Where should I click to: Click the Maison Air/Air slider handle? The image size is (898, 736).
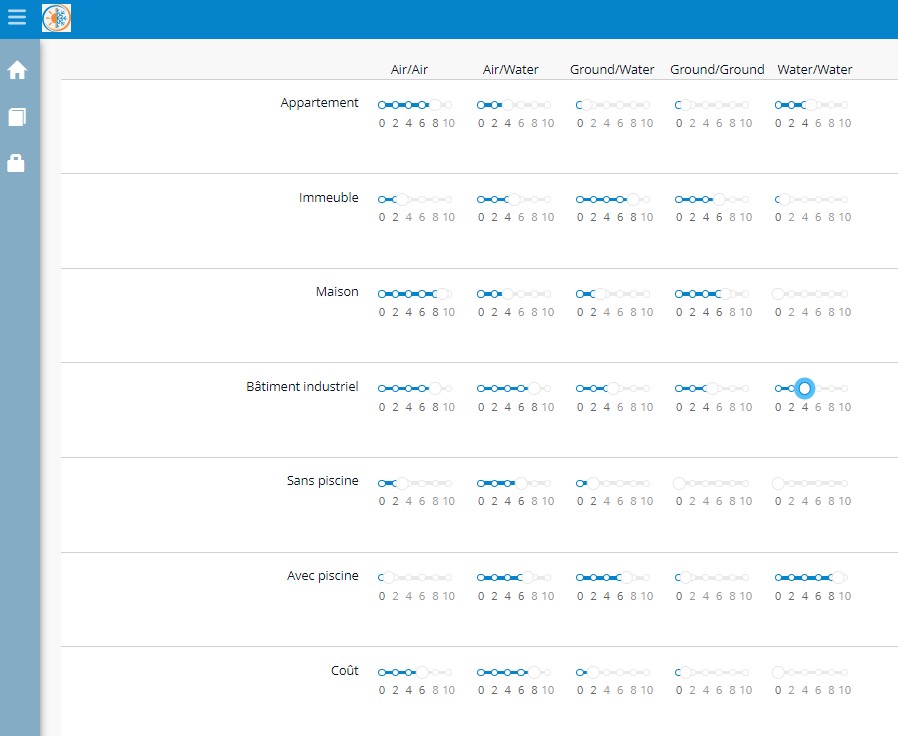[442, 294]
